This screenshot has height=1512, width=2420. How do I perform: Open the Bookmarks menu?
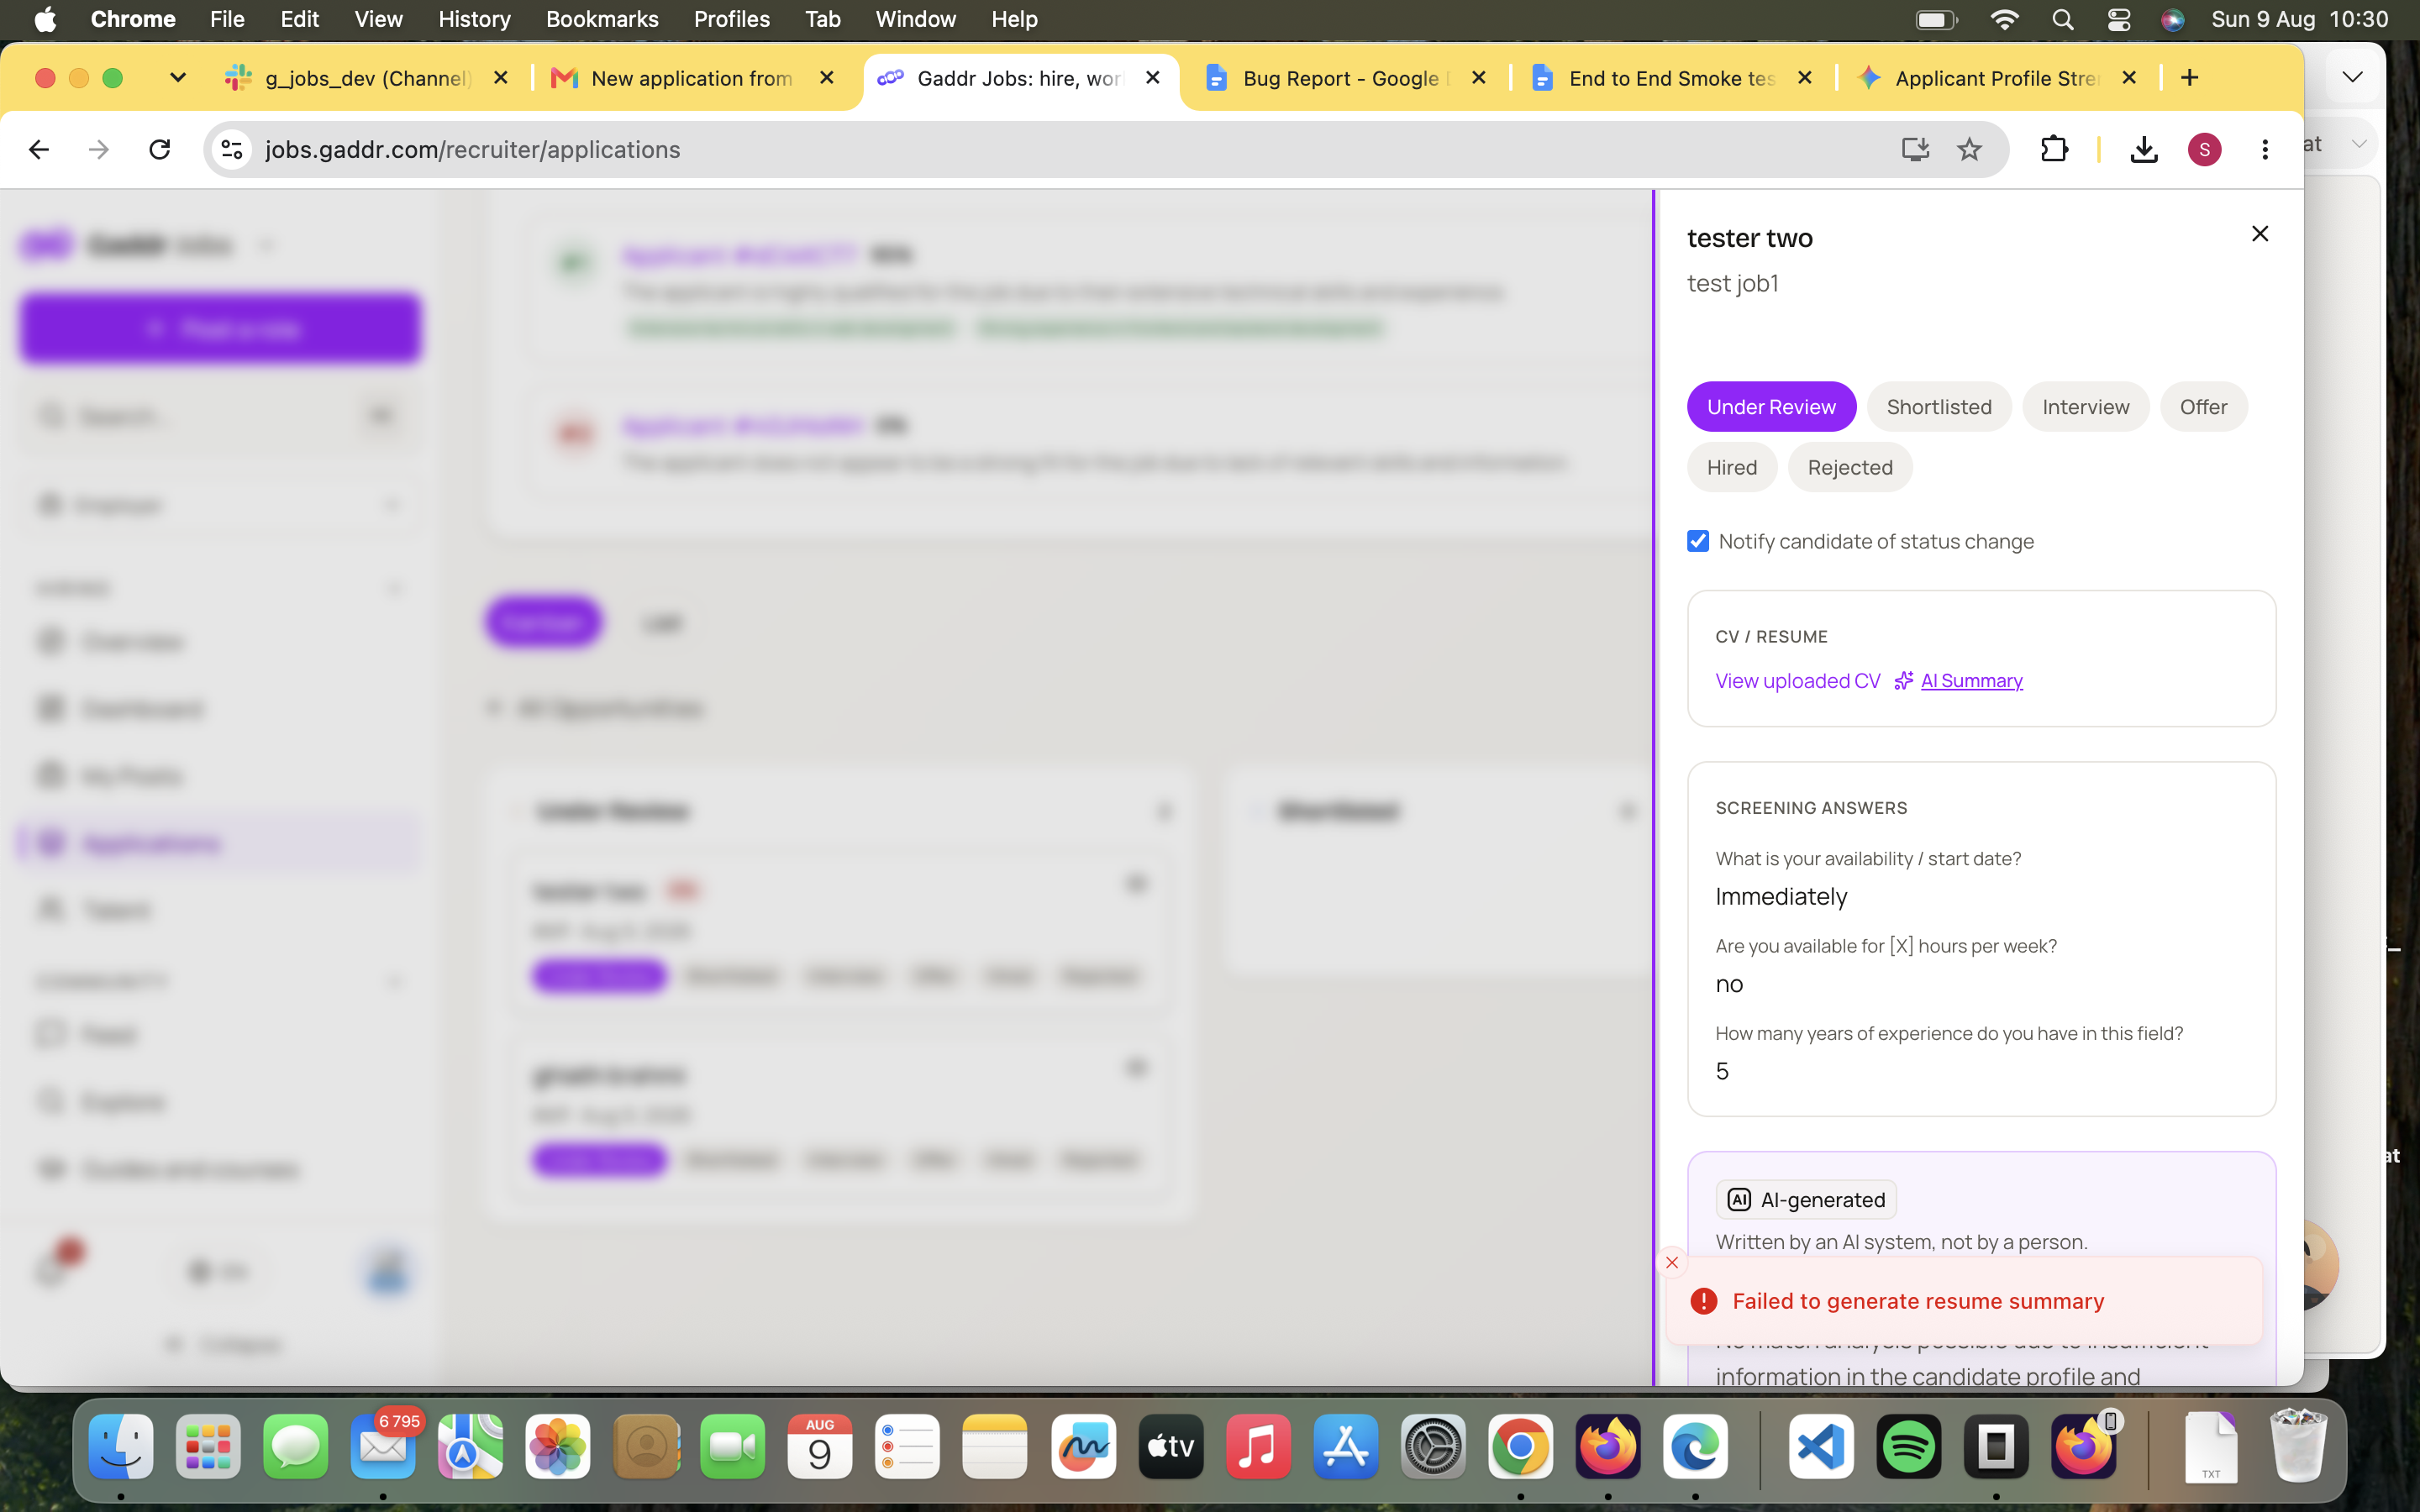point(602,19)
